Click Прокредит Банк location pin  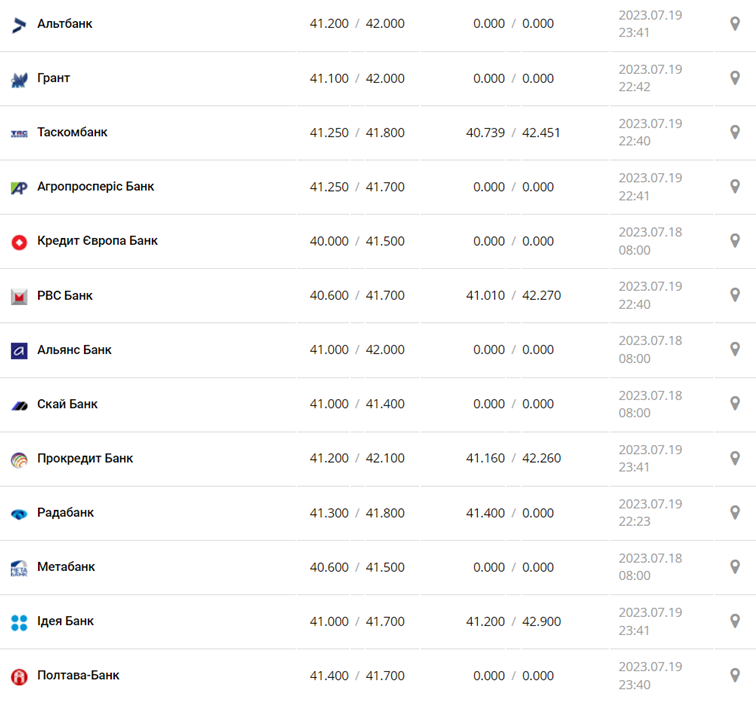point(735,458)
